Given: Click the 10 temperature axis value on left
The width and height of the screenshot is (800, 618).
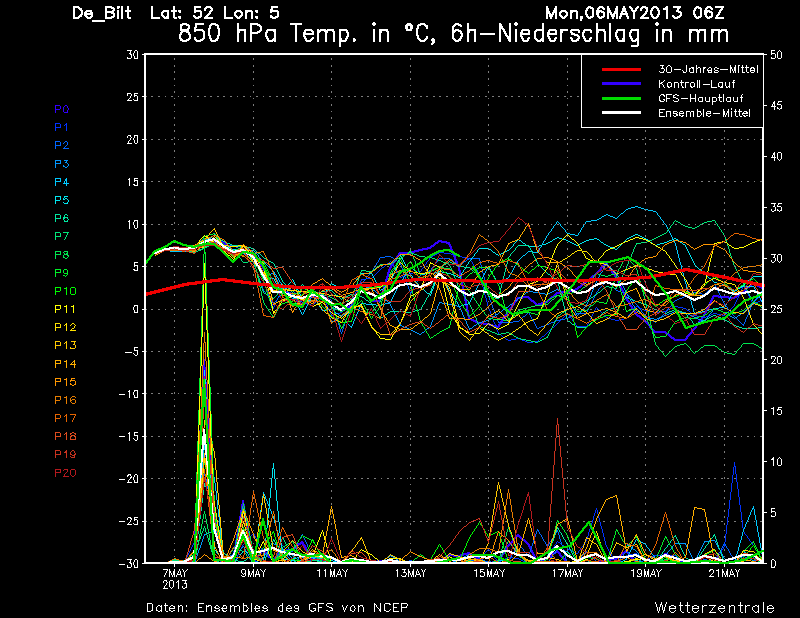Looking at the screenshot, I should [133, 225].
